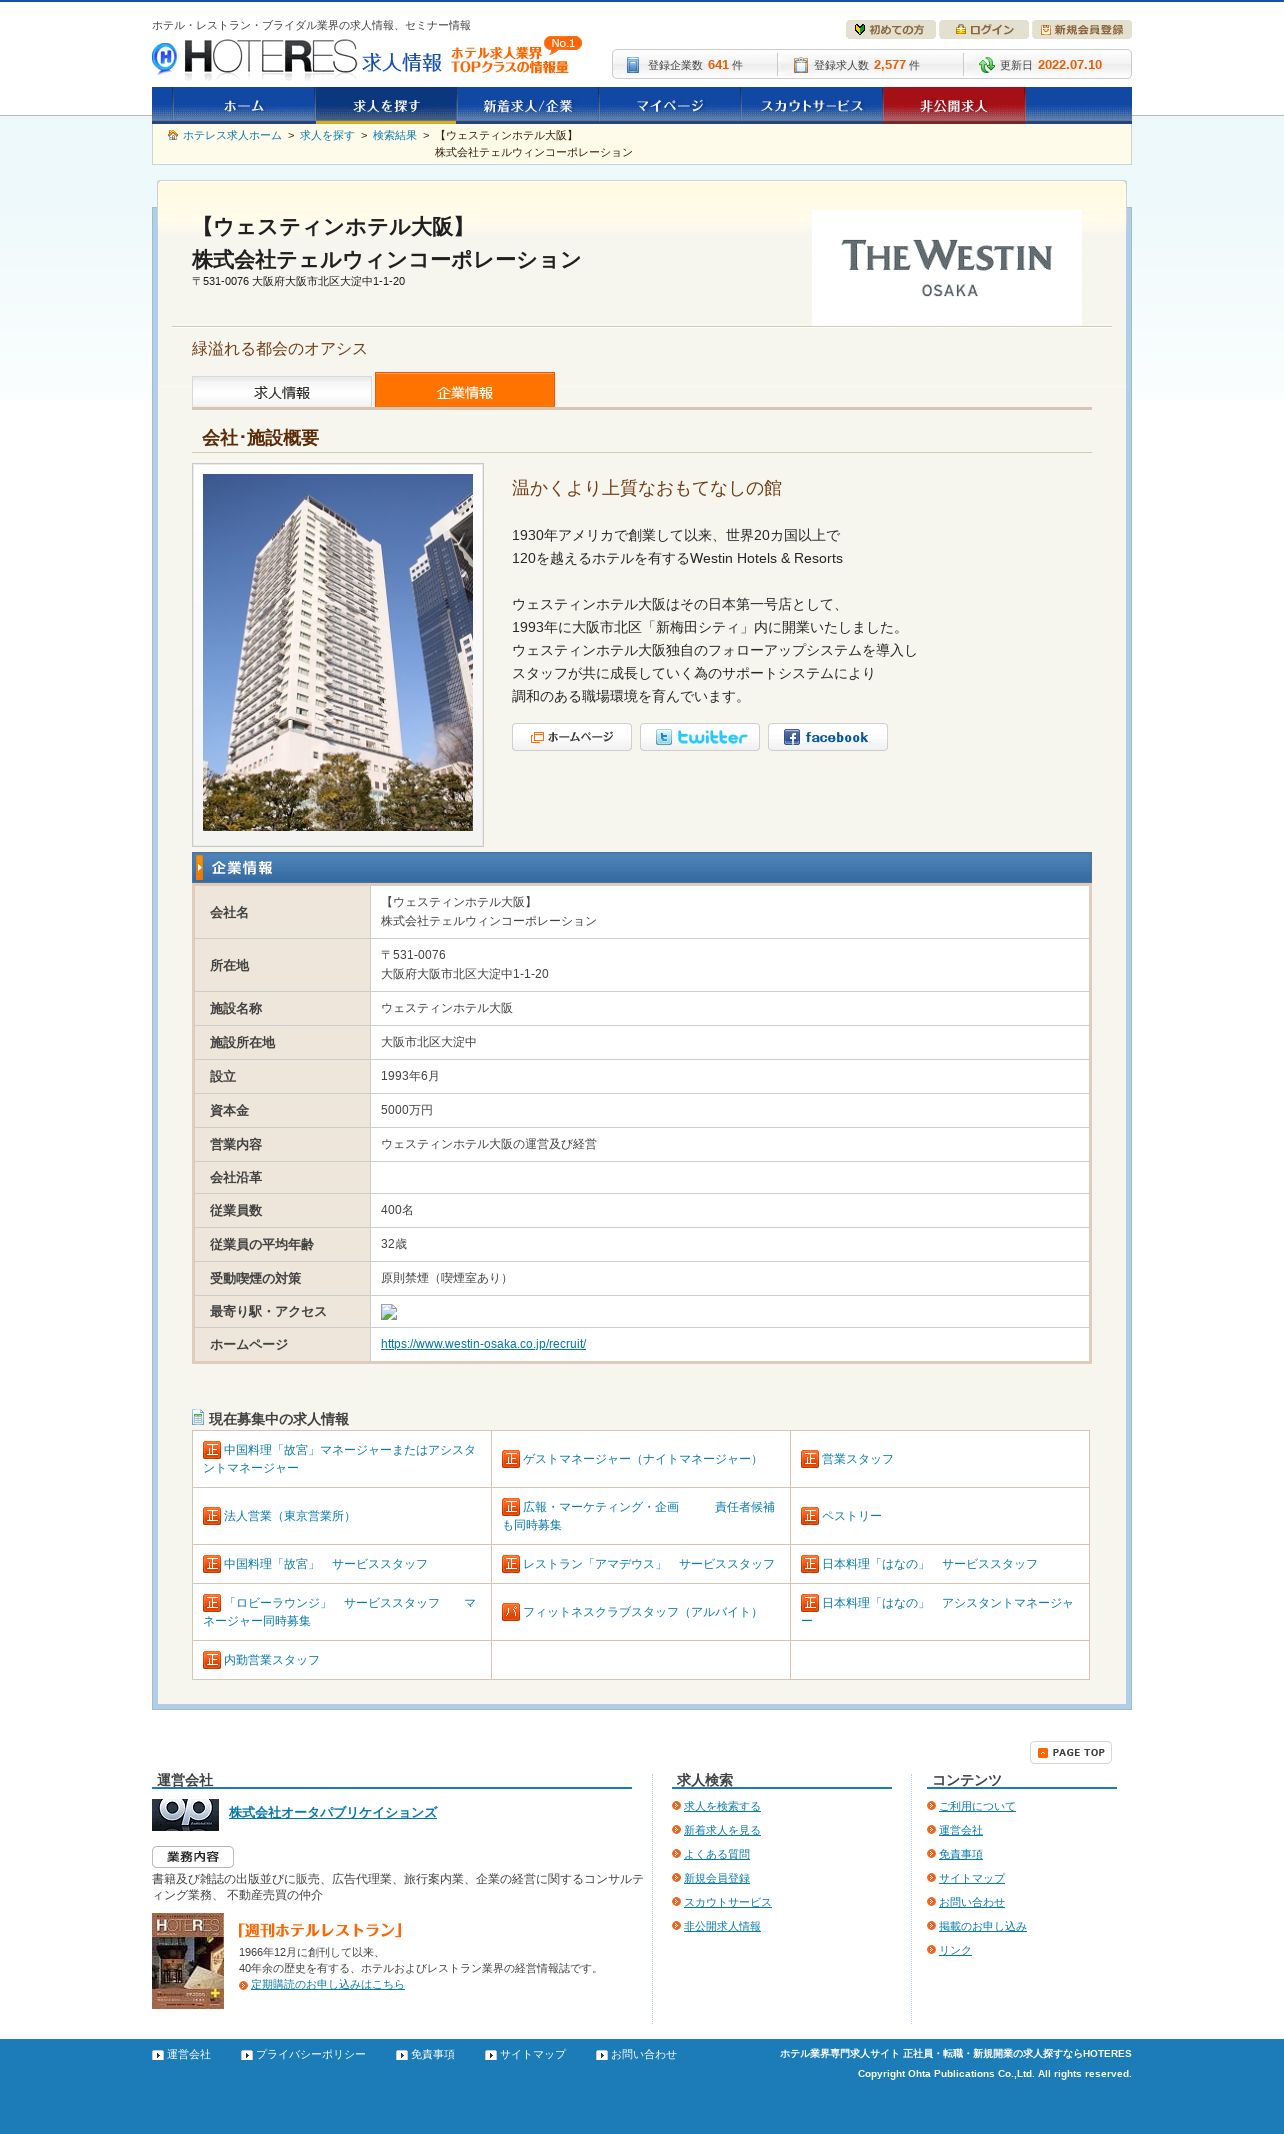Open the 初めての方 beginner guide button

(x=891, y=30)
